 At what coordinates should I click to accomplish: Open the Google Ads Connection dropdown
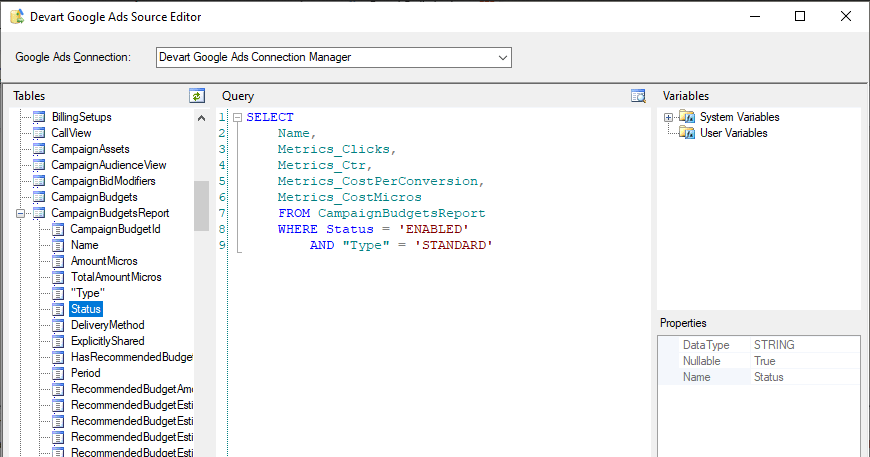[x=503, y=58]
